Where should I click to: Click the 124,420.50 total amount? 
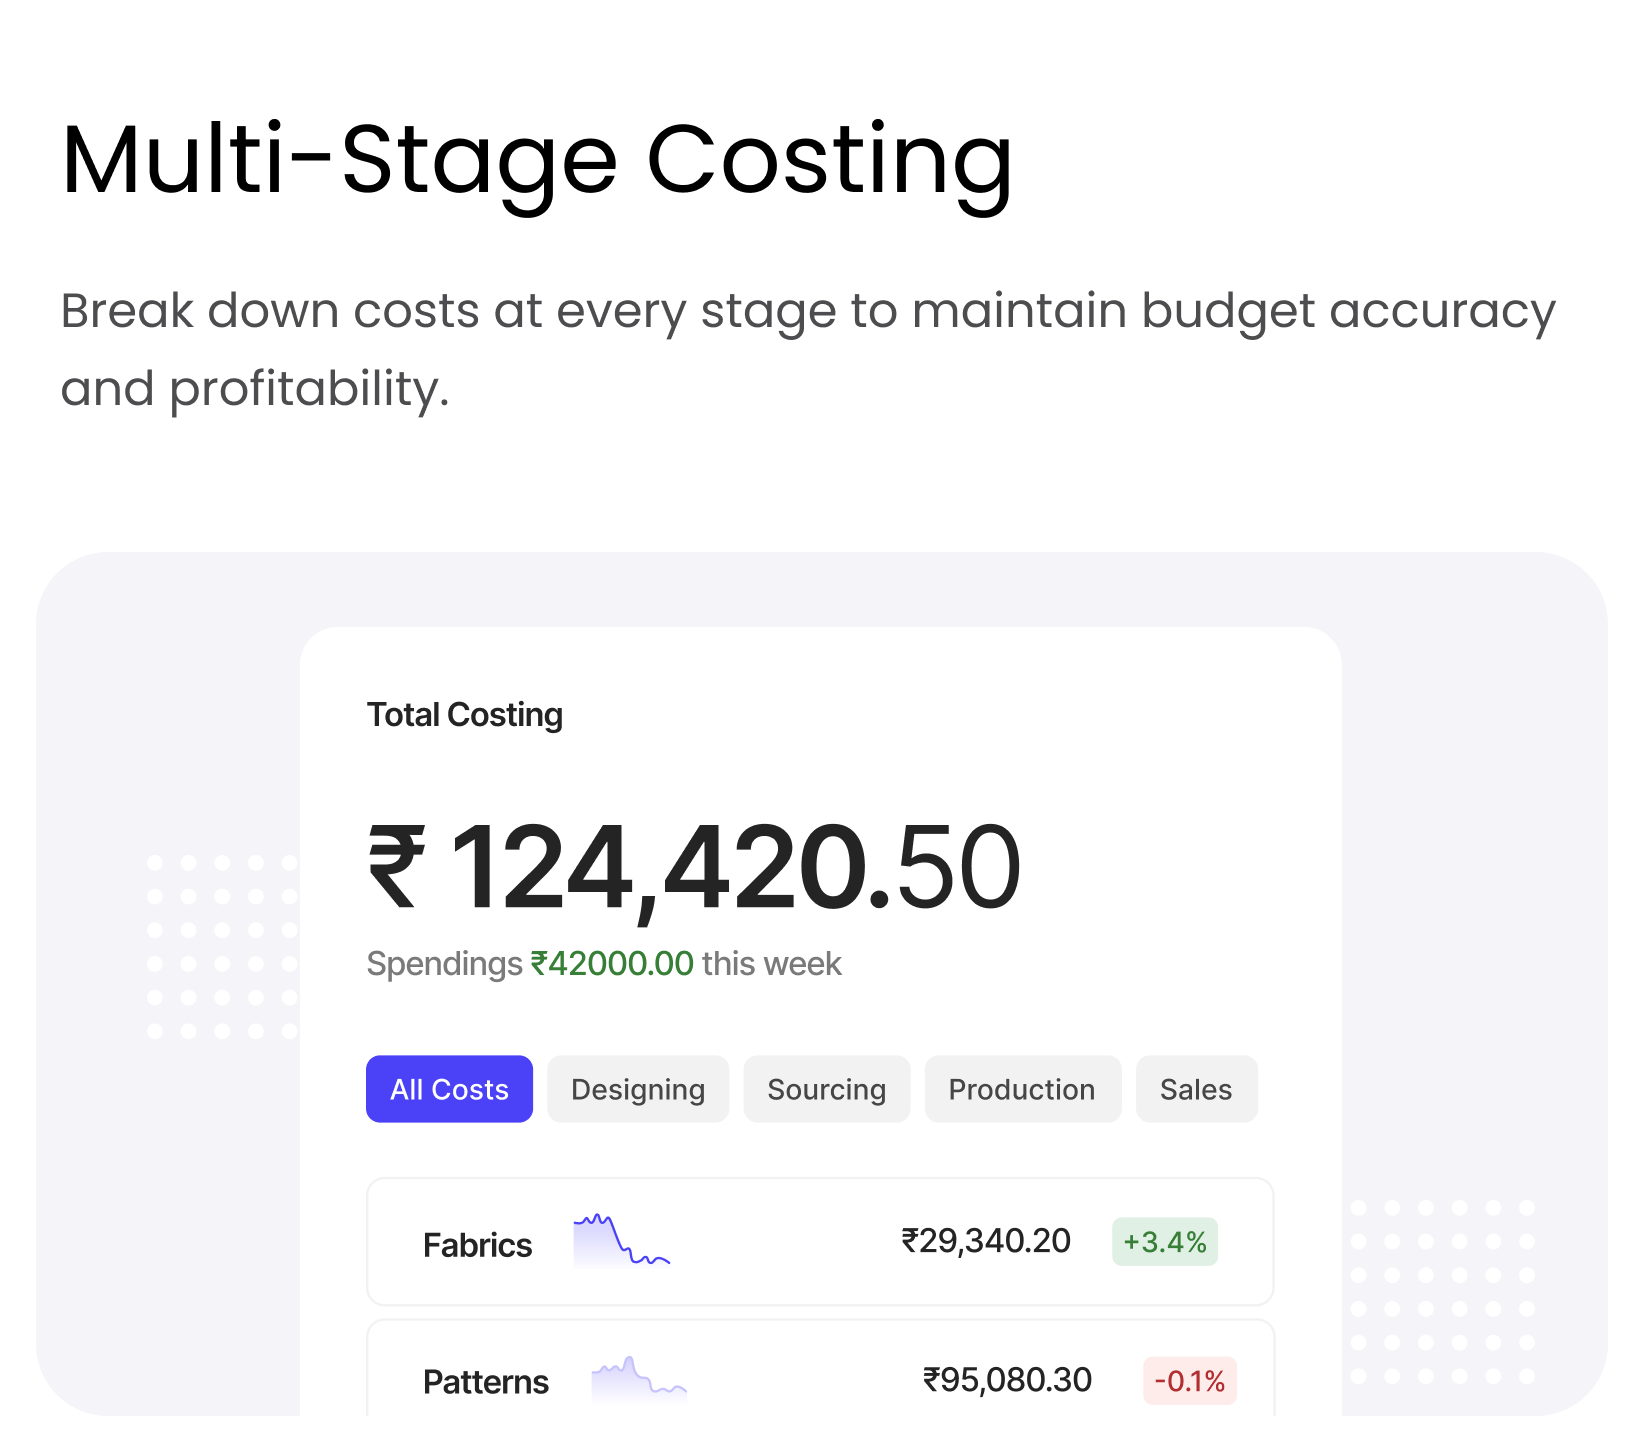pos(736,866)
